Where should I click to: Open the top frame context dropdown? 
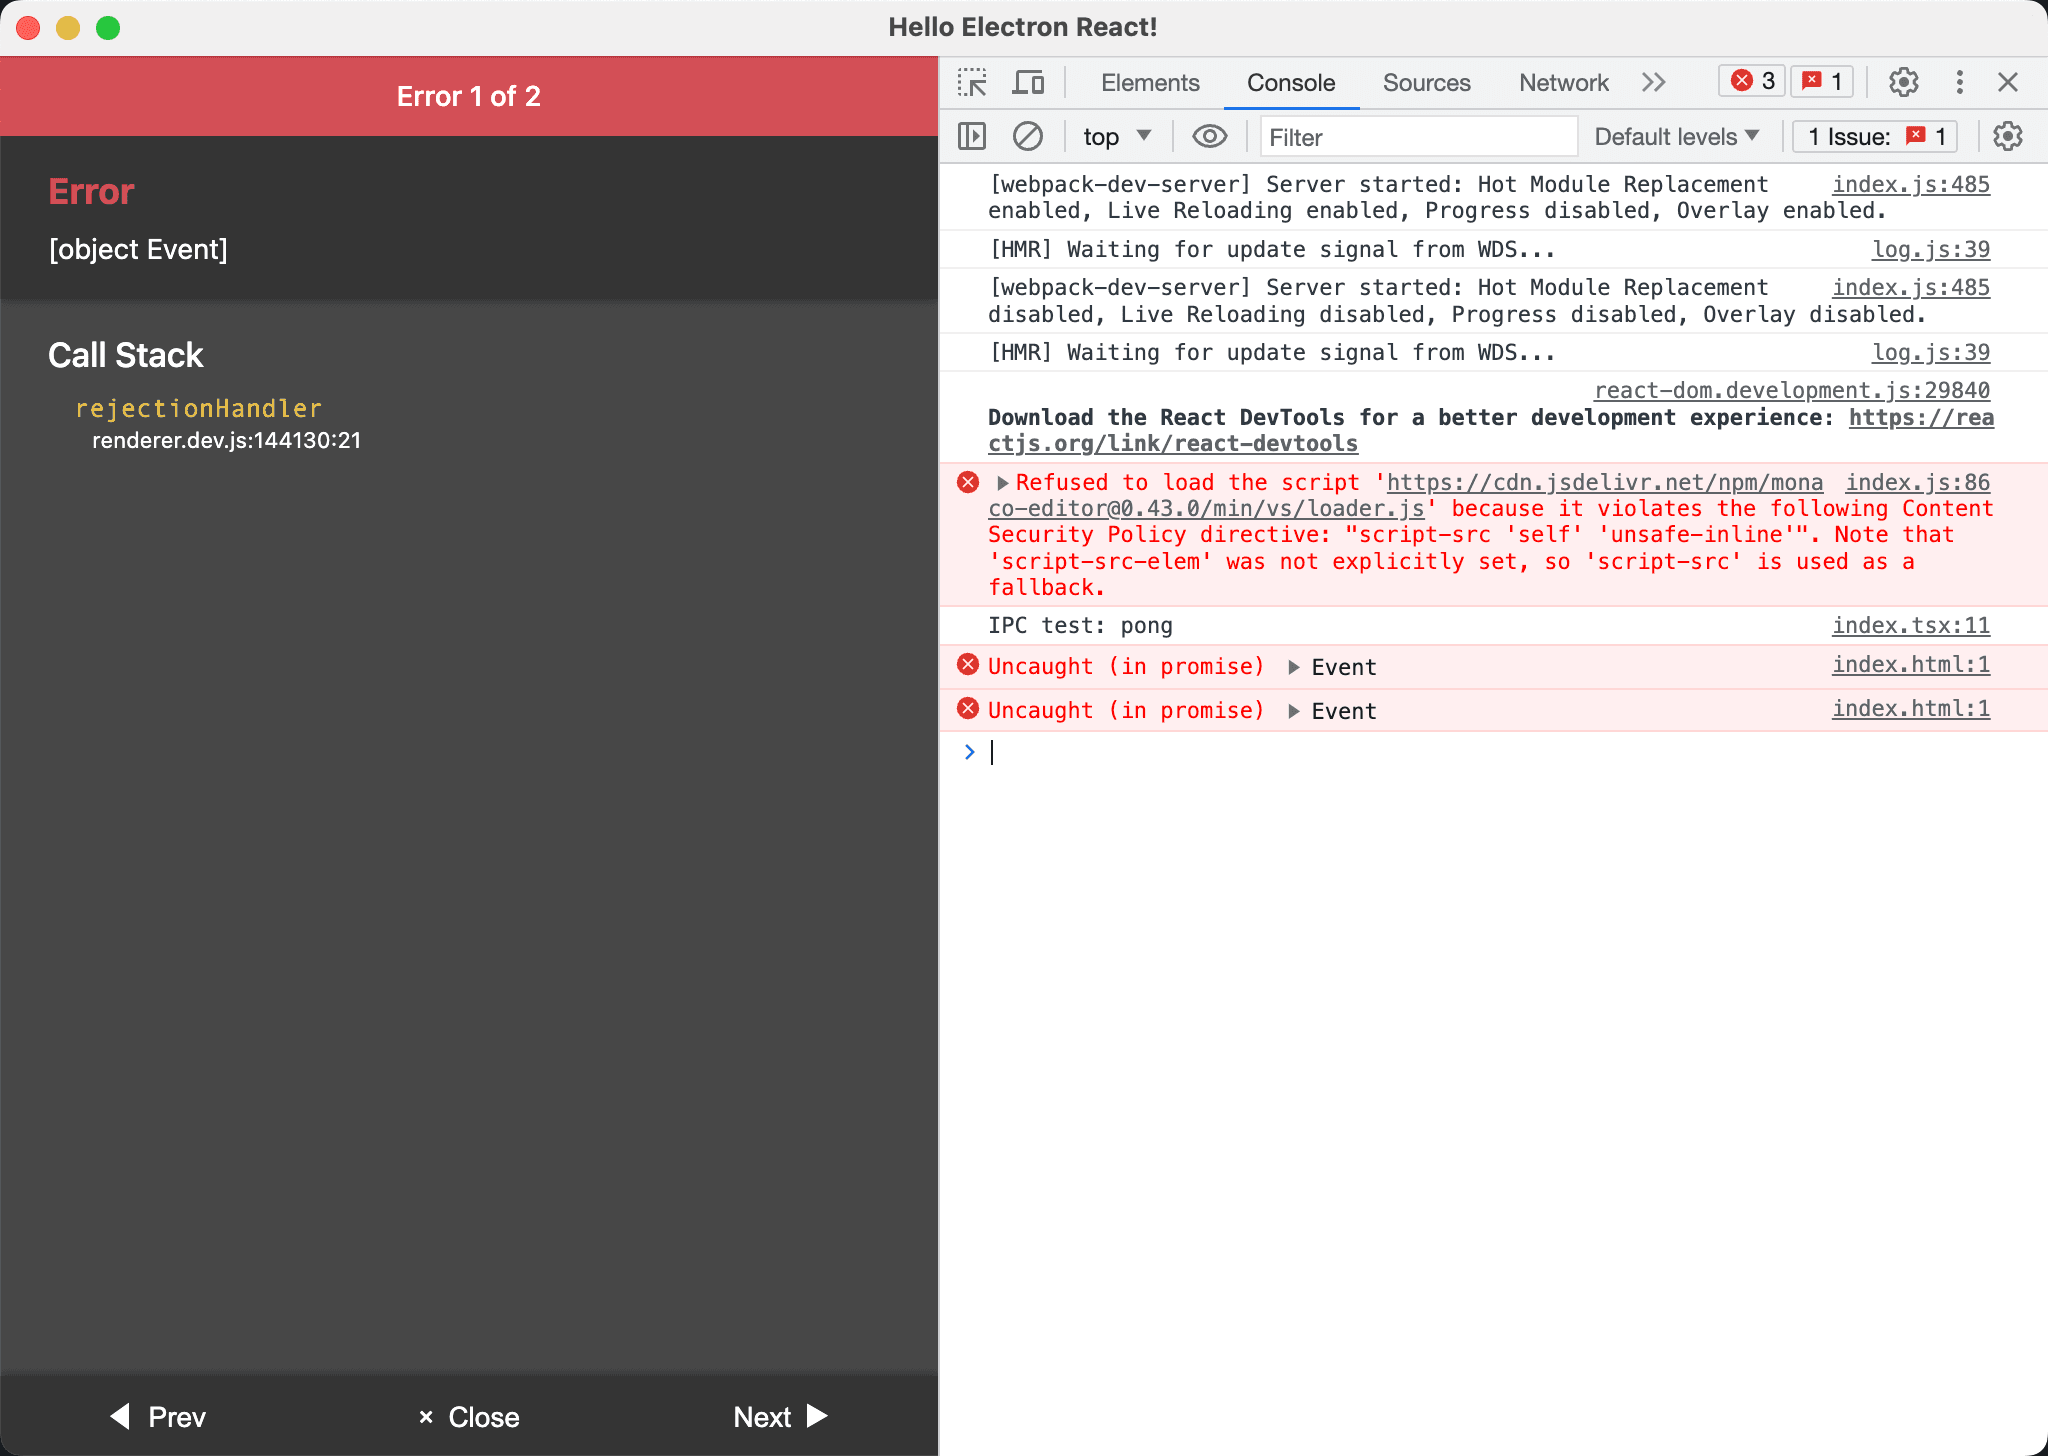tap(1113, 136)
